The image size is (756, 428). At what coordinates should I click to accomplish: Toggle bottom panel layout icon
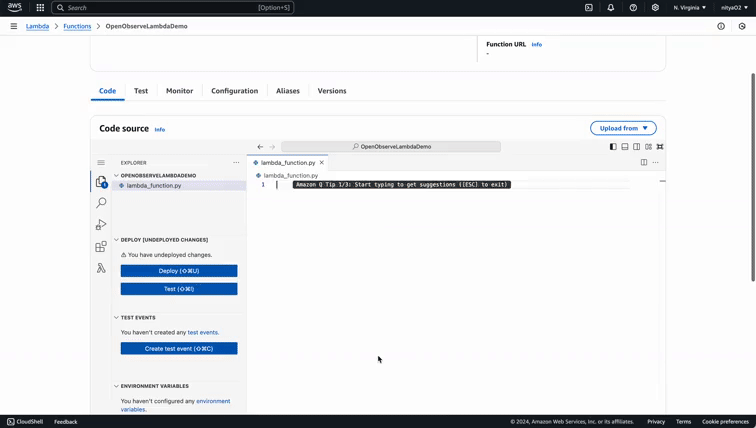pos(625,147)
